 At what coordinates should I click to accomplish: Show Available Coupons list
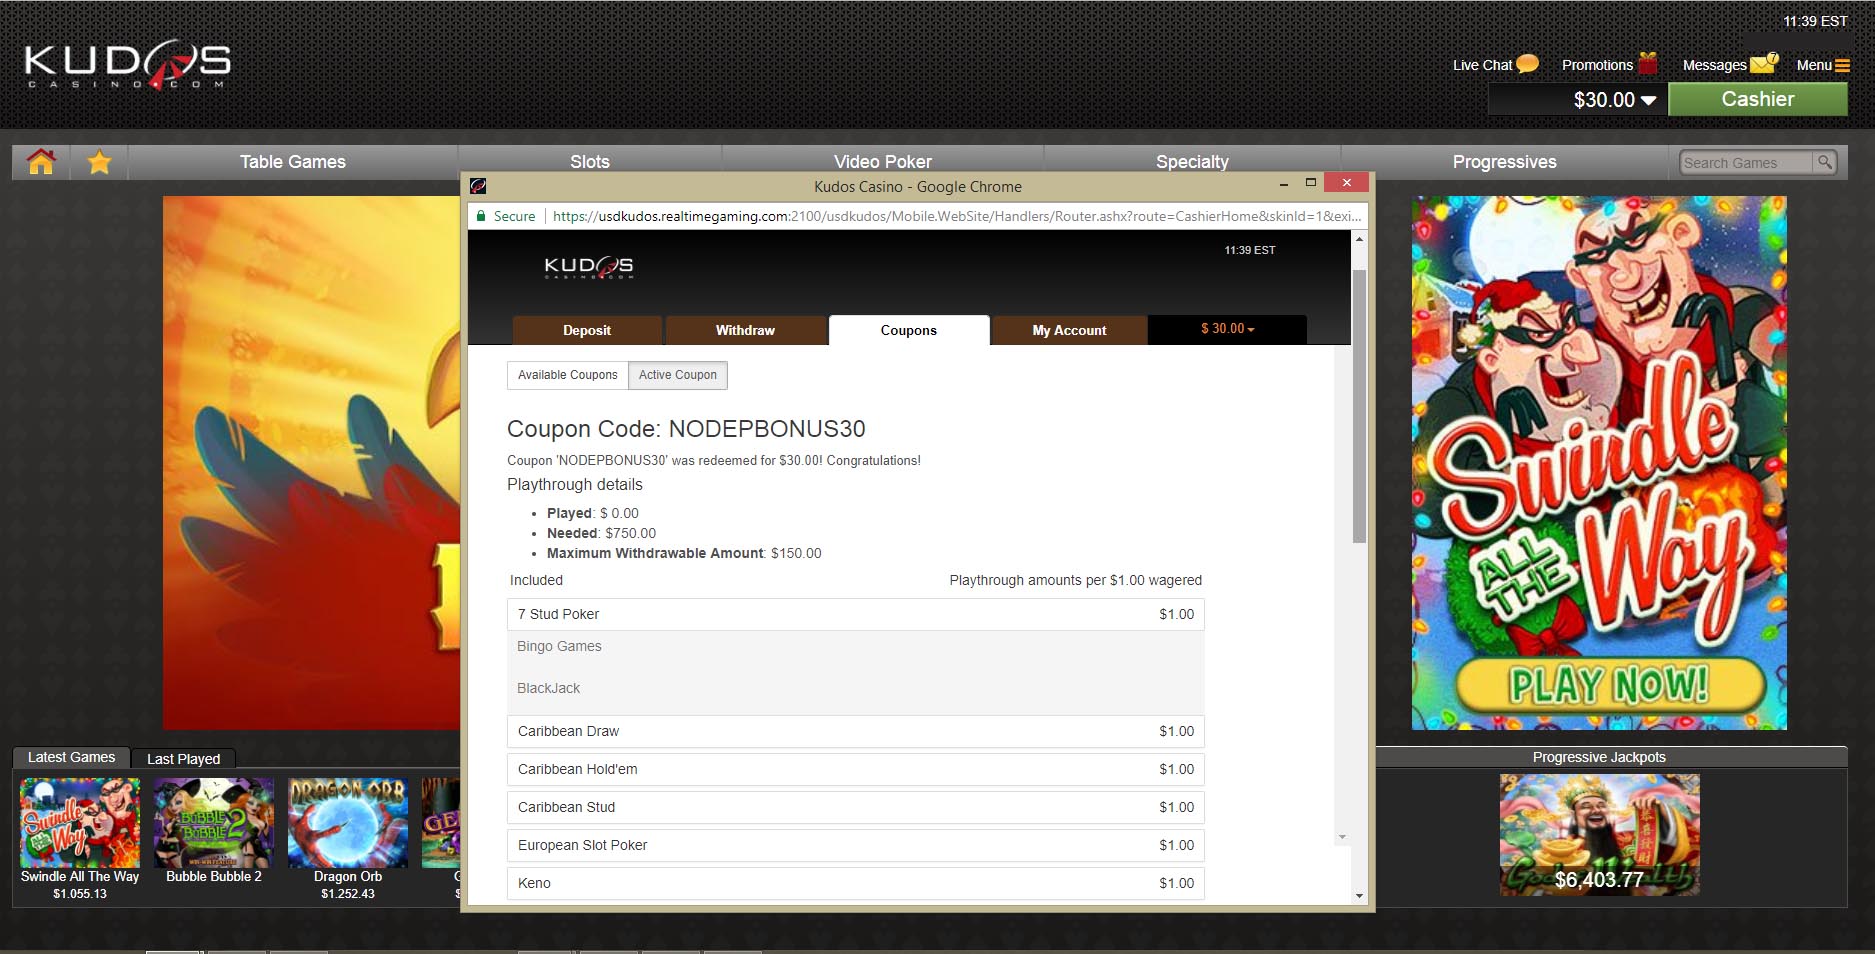point(568,375)
